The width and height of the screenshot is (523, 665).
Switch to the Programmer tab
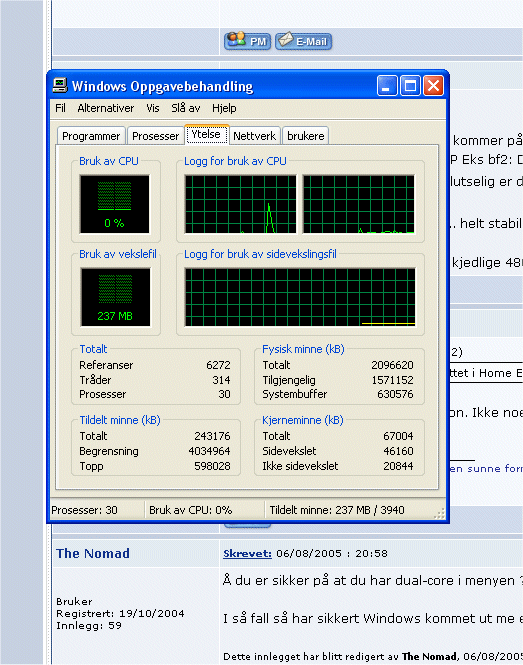click(x=91, y=136)
